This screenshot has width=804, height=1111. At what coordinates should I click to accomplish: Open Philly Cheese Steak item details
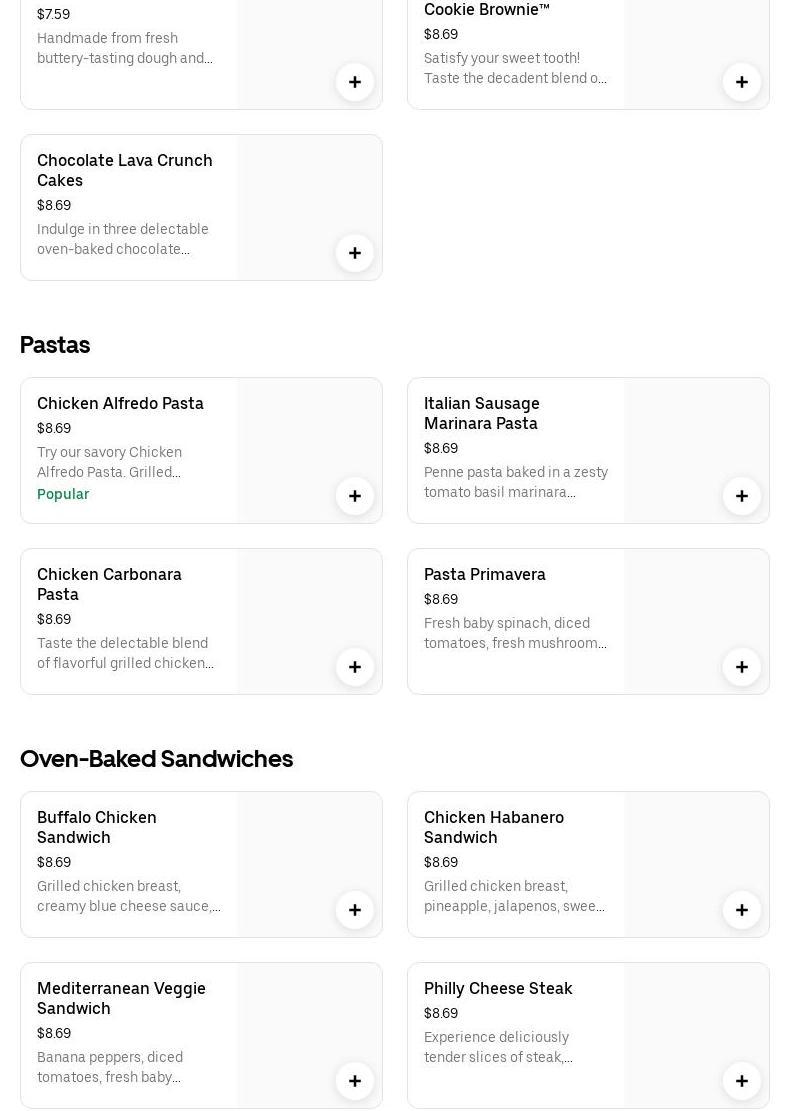pos(498,988)
